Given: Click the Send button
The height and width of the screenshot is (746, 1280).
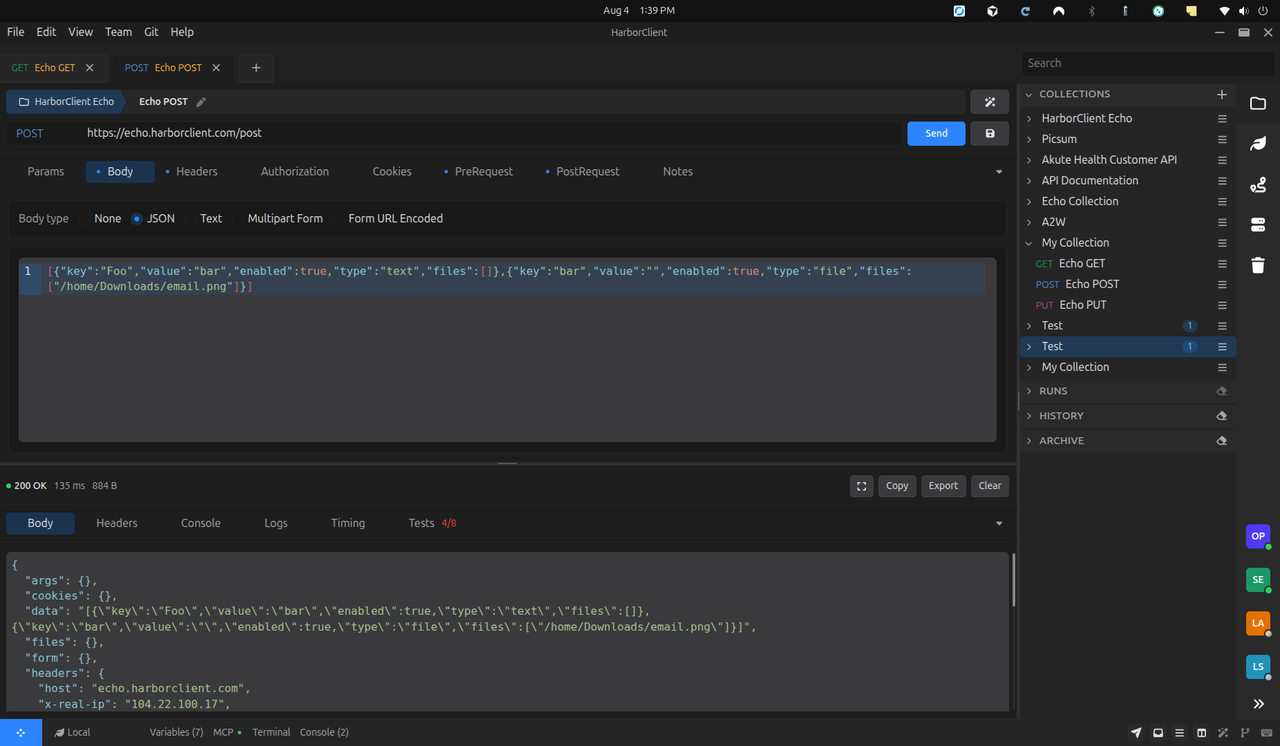Looking at the screenshot, I should [x=936, y=133].
